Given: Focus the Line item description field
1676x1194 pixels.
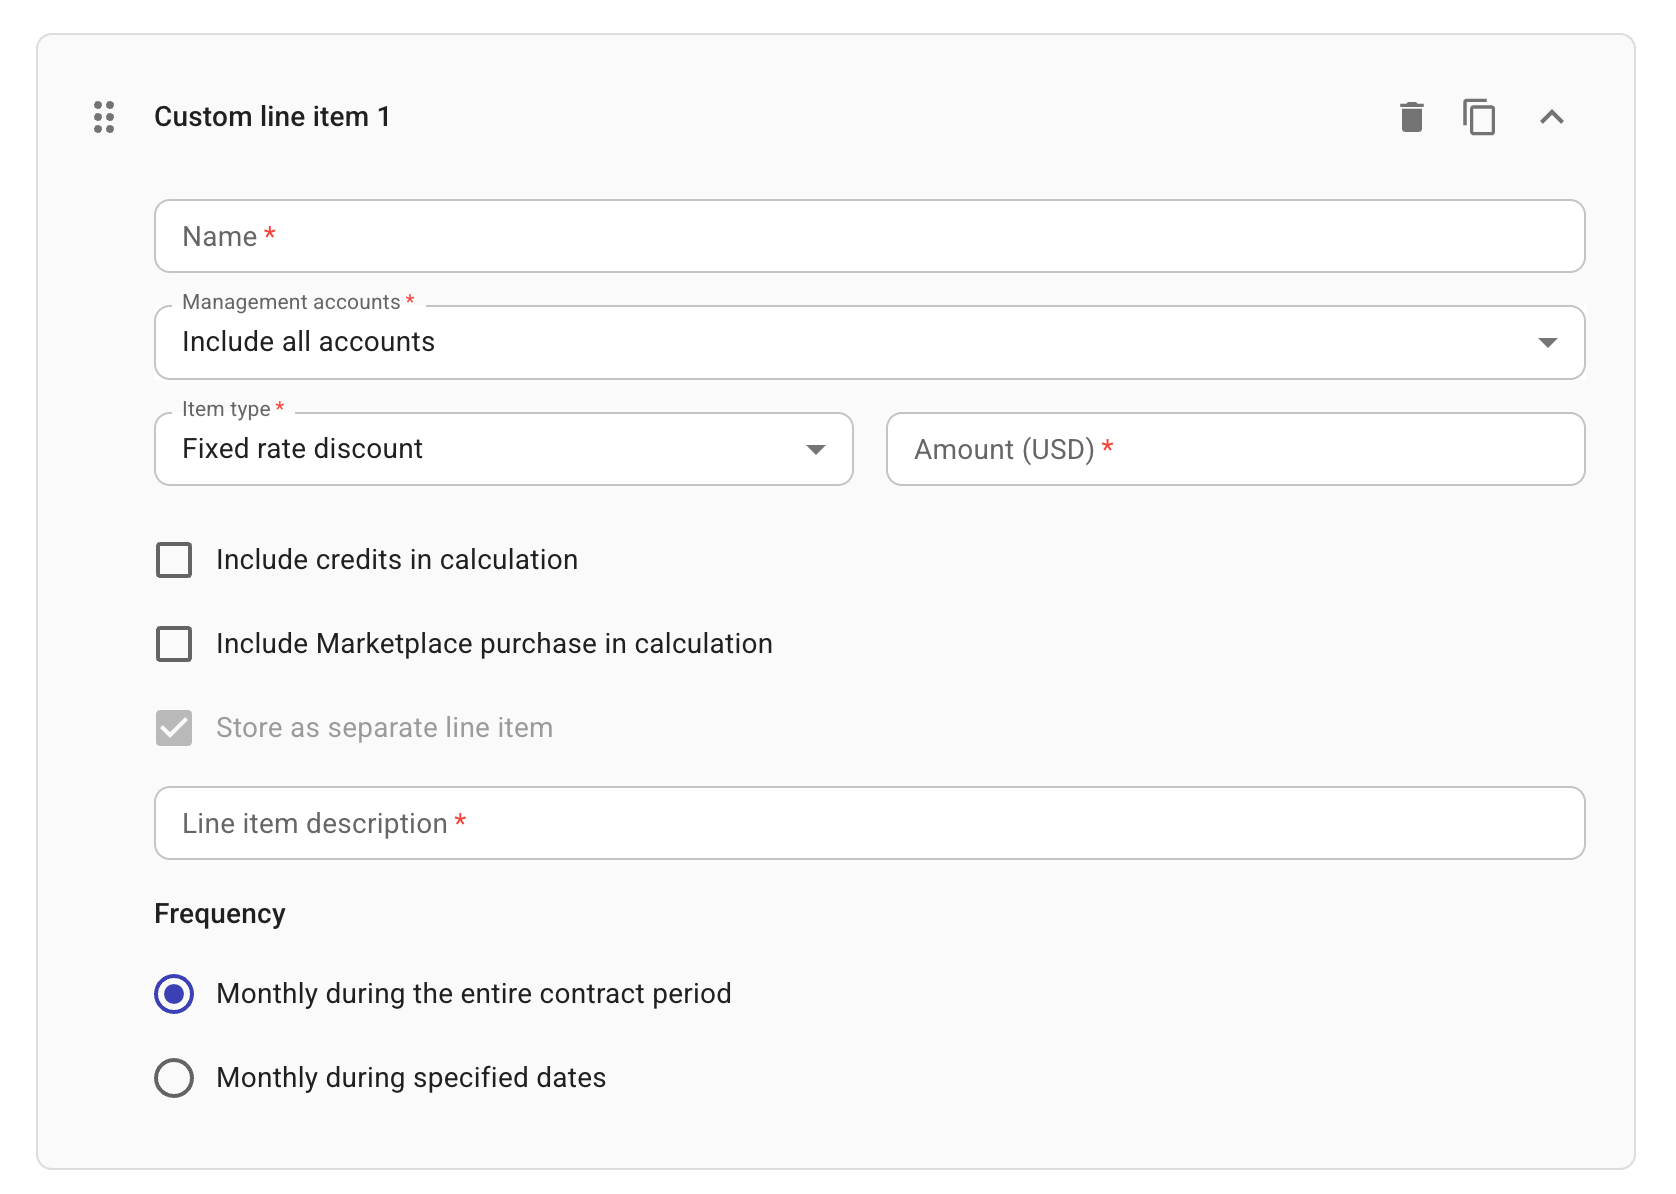Looking at the screenshot, I should click(x=869, y=822).
